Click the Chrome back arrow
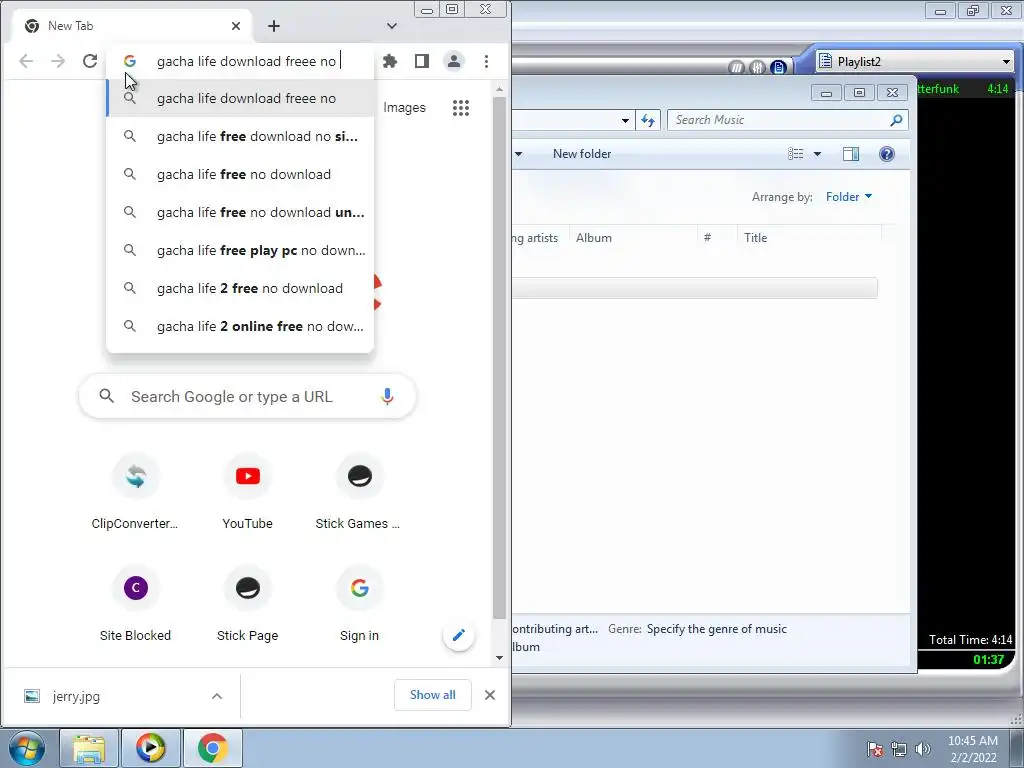 pos(26,61)
